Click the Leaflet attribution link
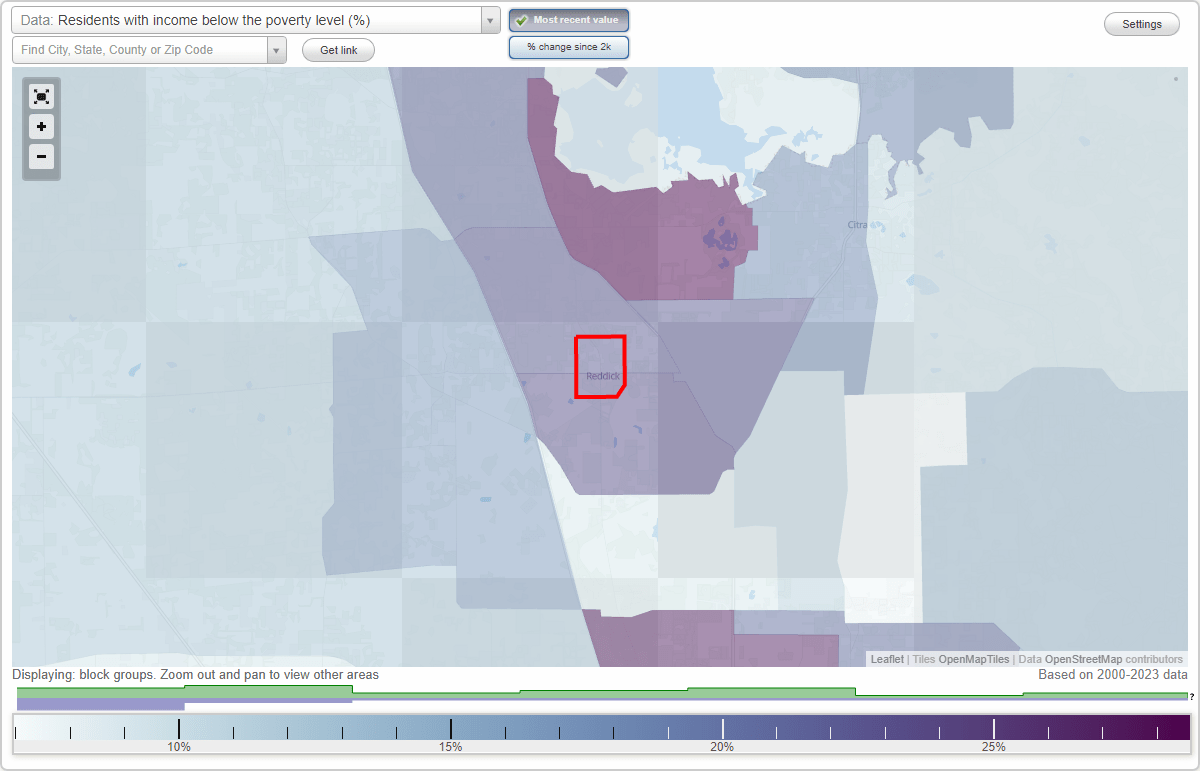Viewport: 1200px width, 771px height. (x=886, y=659)
